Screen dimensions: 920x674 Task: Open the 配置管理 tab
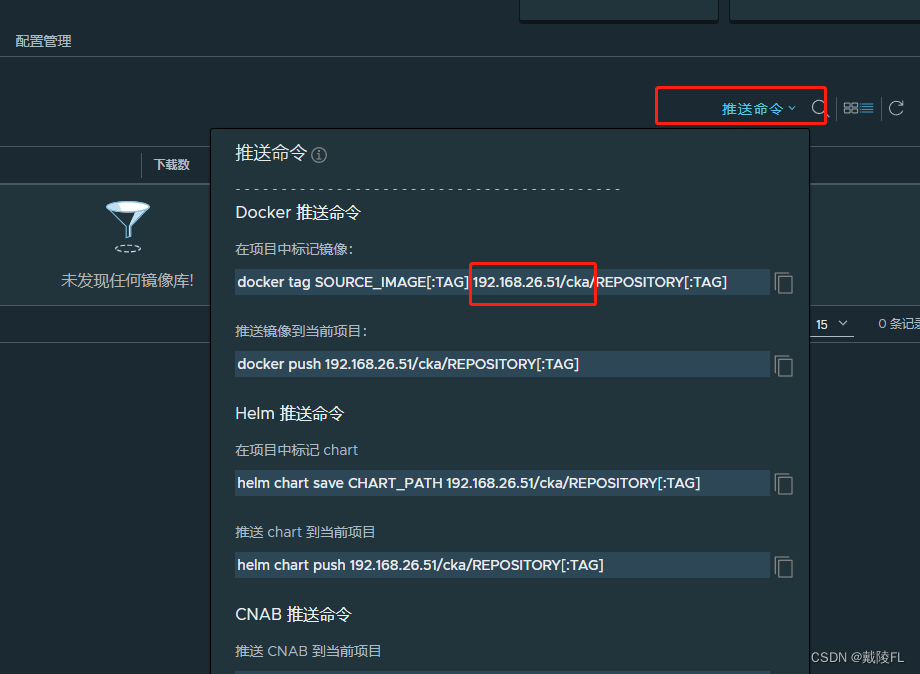click(x=43, y=41)
